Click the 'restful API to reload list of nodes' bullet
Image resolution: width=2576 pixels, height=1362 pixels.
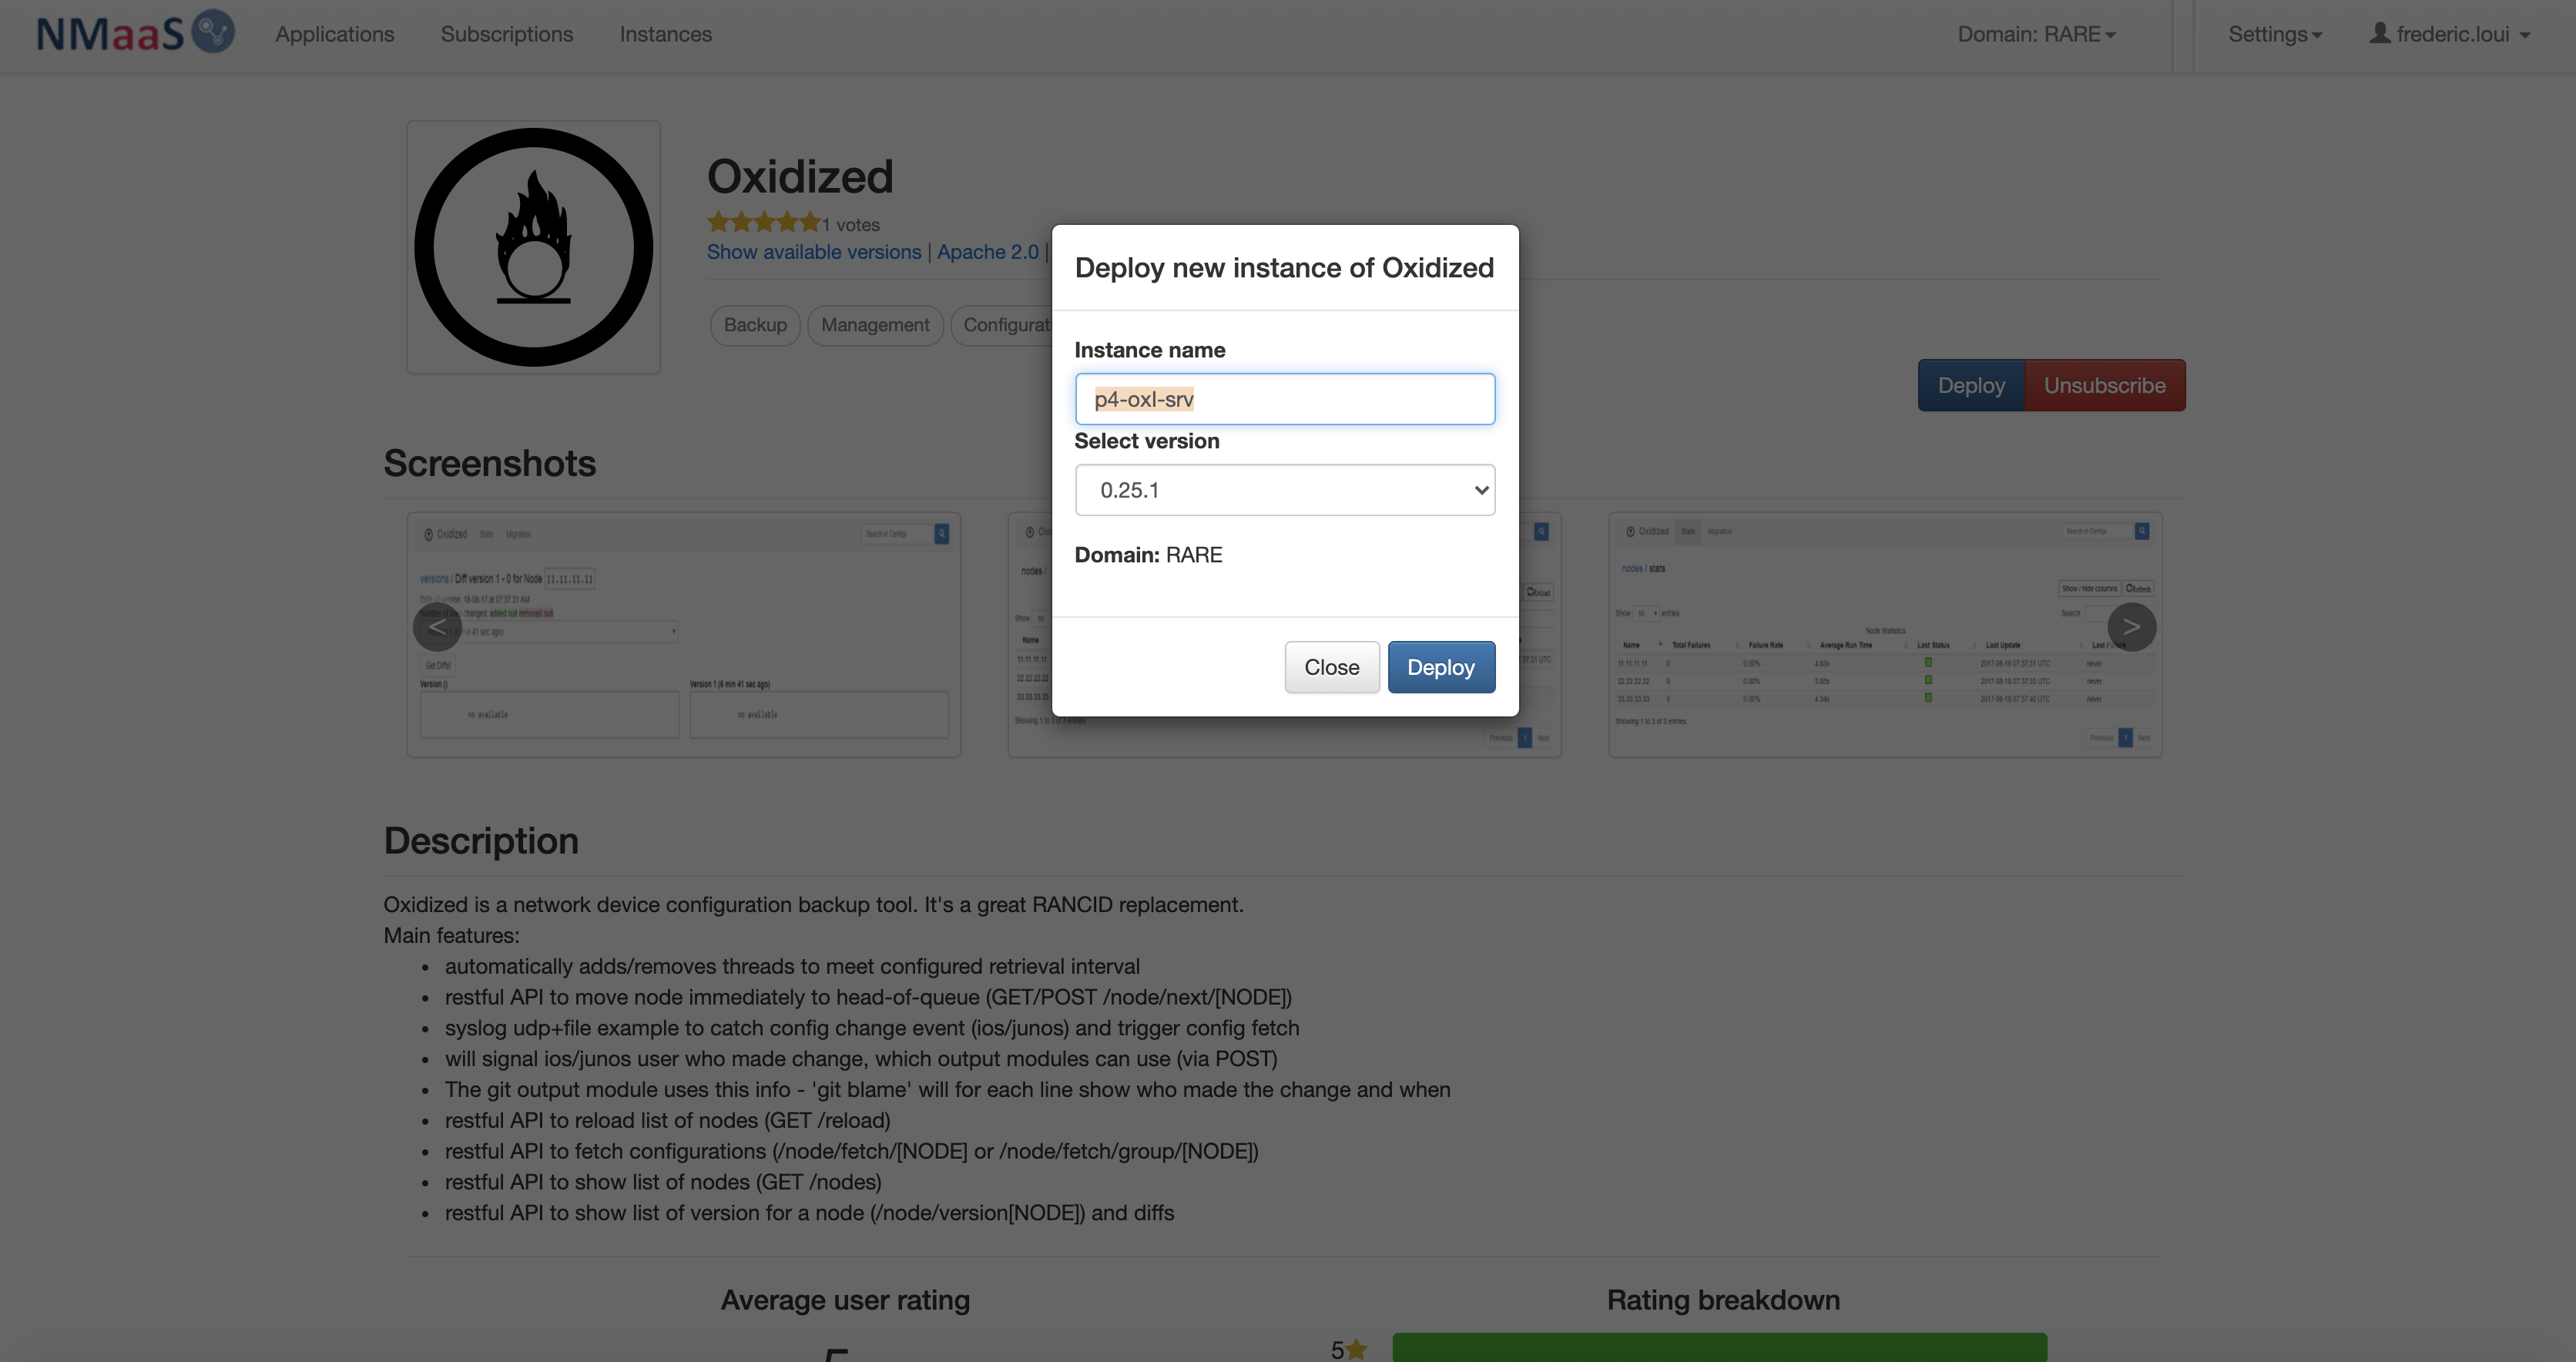[668, 1120]
